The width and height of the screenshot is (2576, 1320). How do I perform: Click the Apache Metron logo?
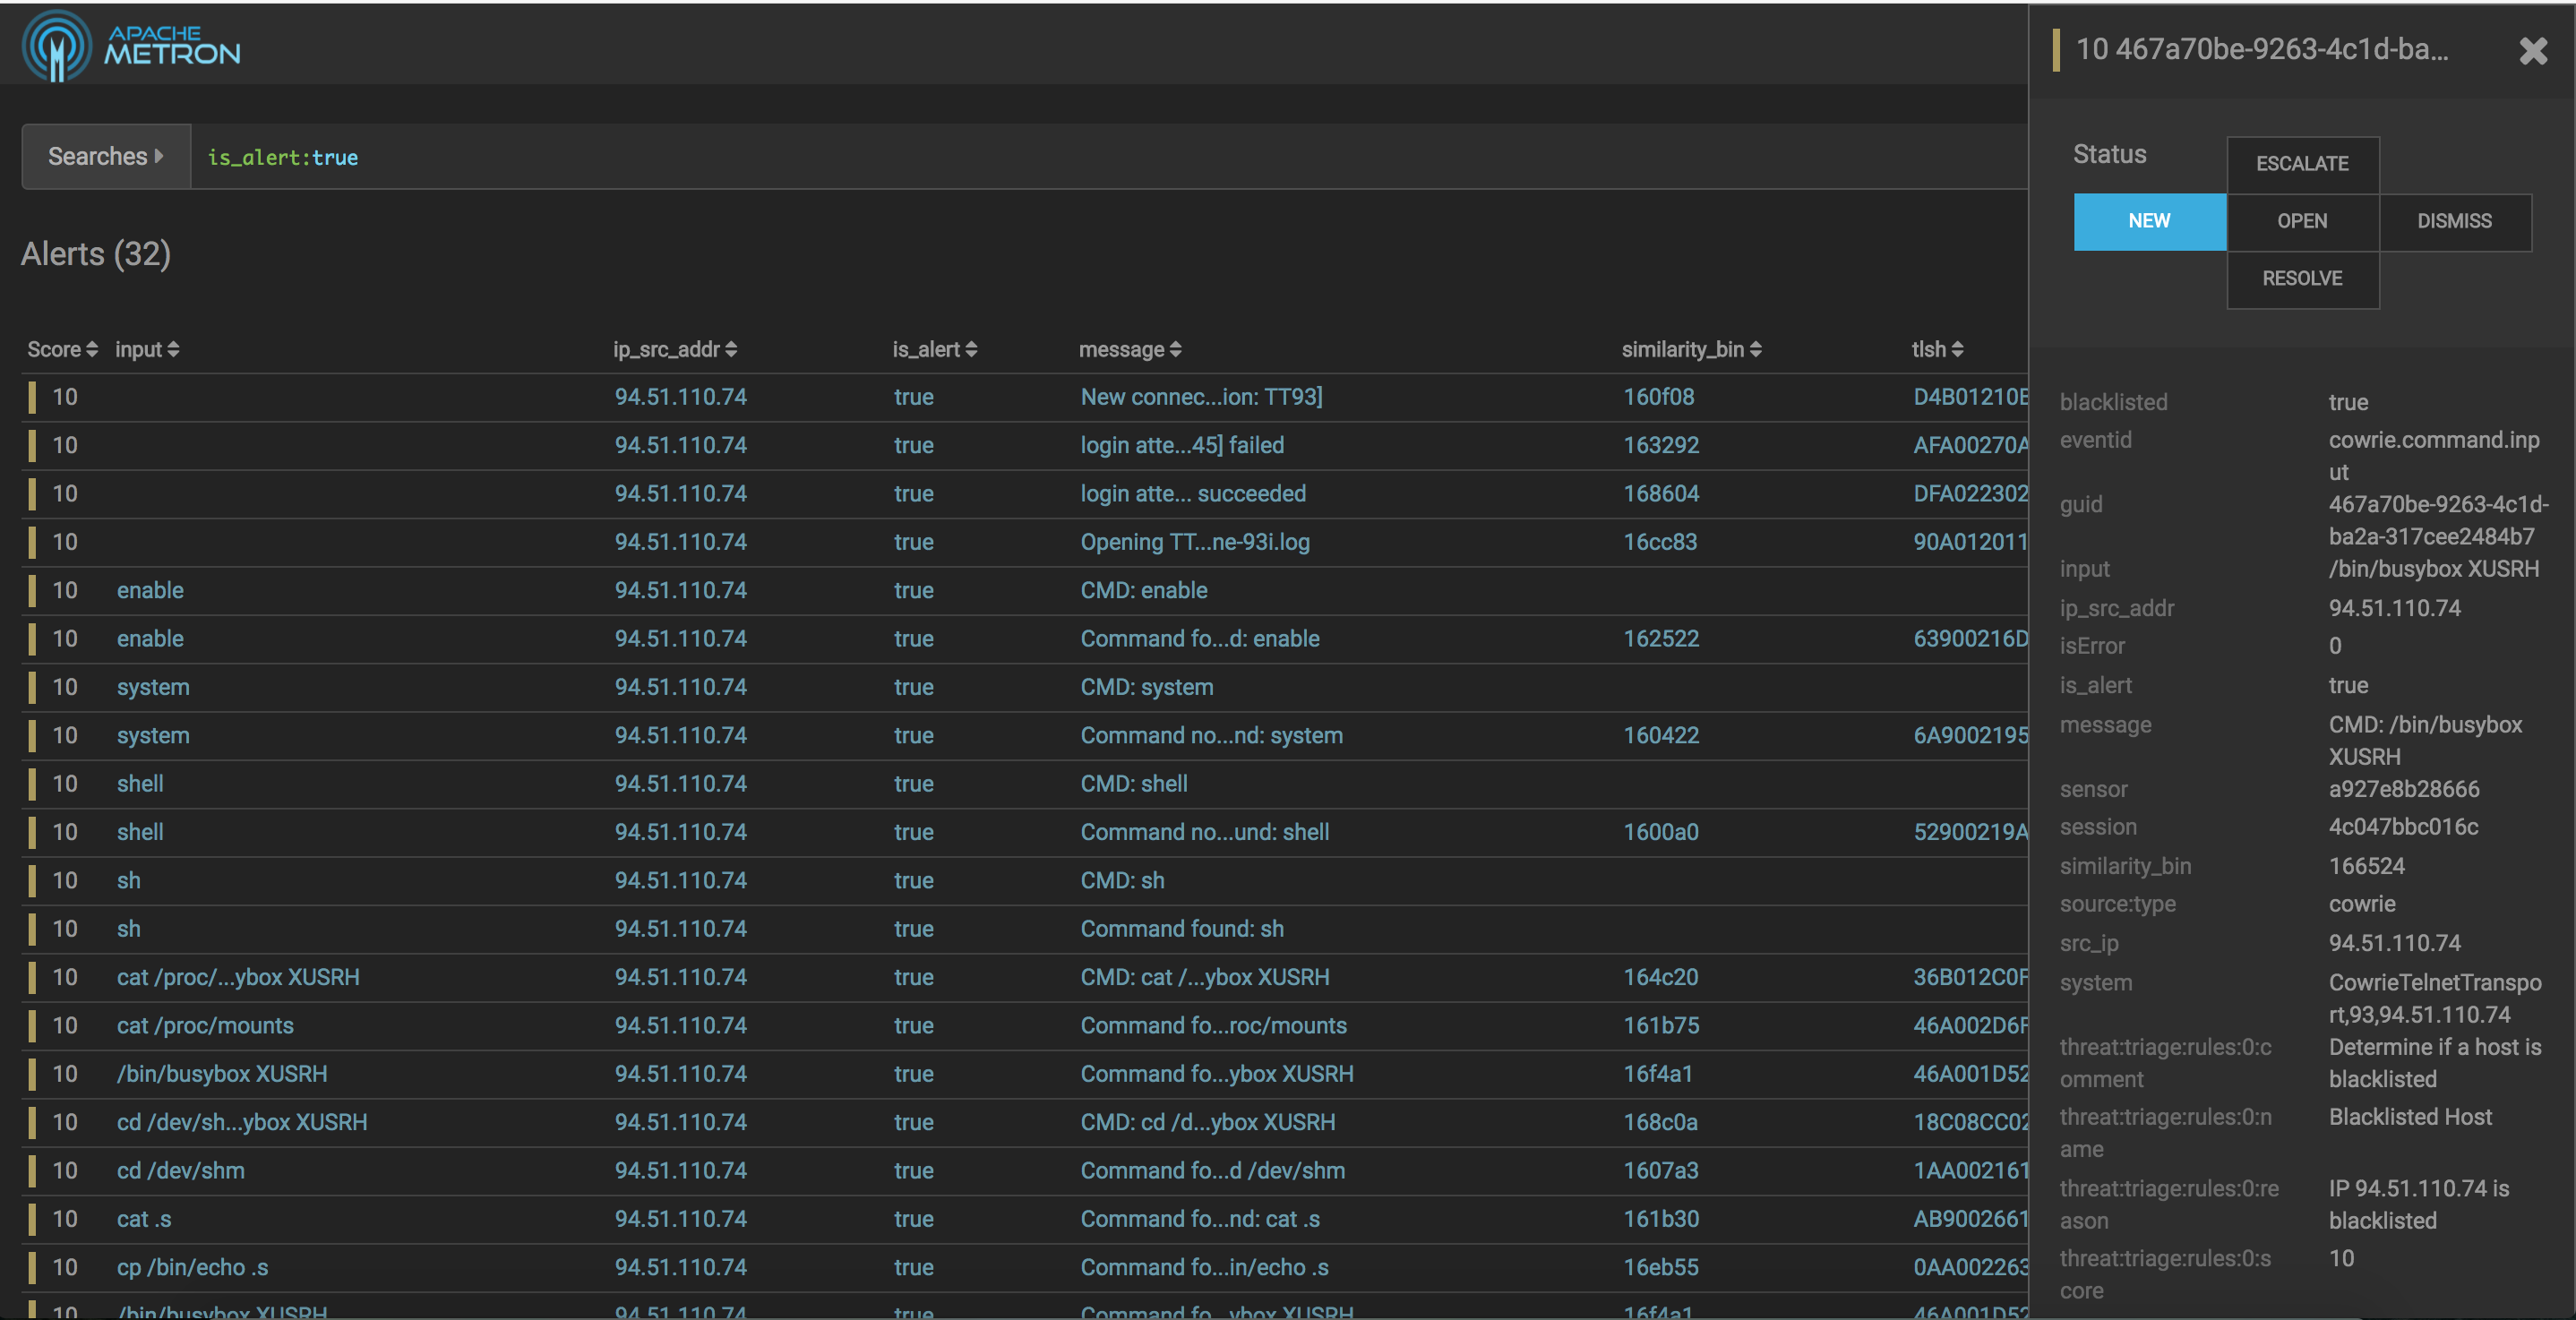pyautogui.click(x=131, y=46)
